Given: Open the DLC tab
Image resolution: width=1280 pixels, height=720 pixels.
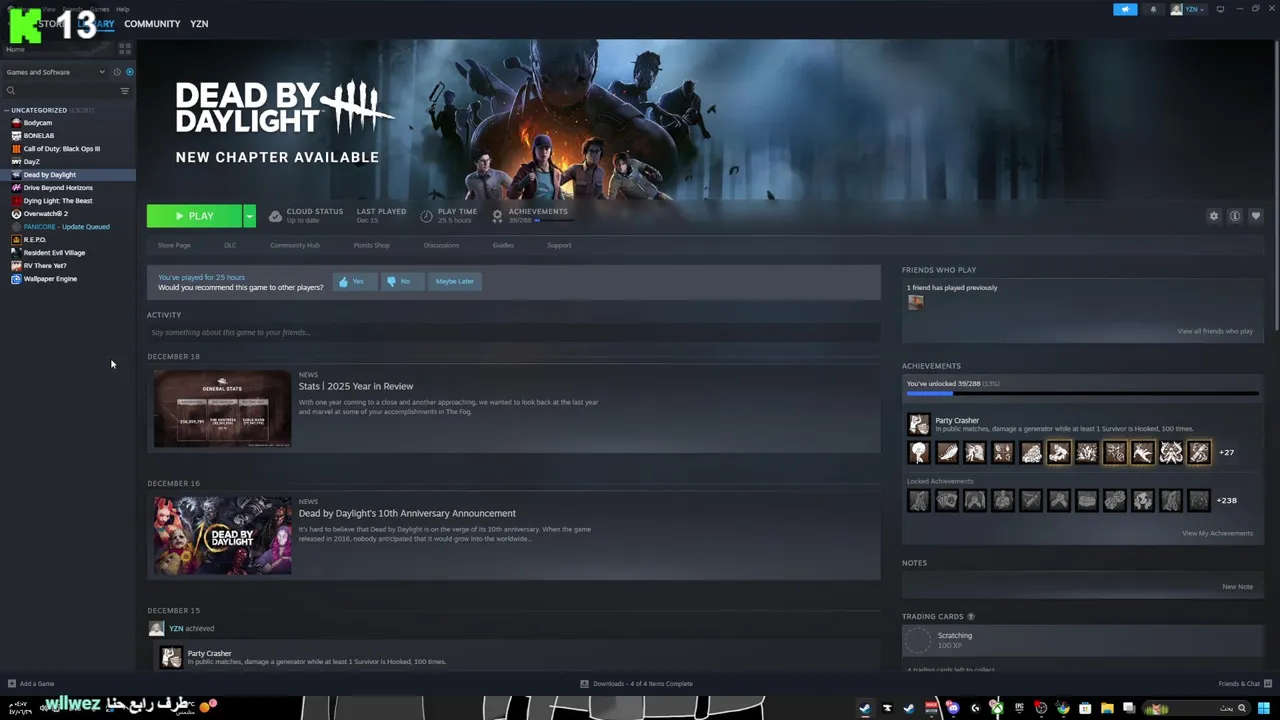Looking at the screenshot, I should (x=230, y=245).
